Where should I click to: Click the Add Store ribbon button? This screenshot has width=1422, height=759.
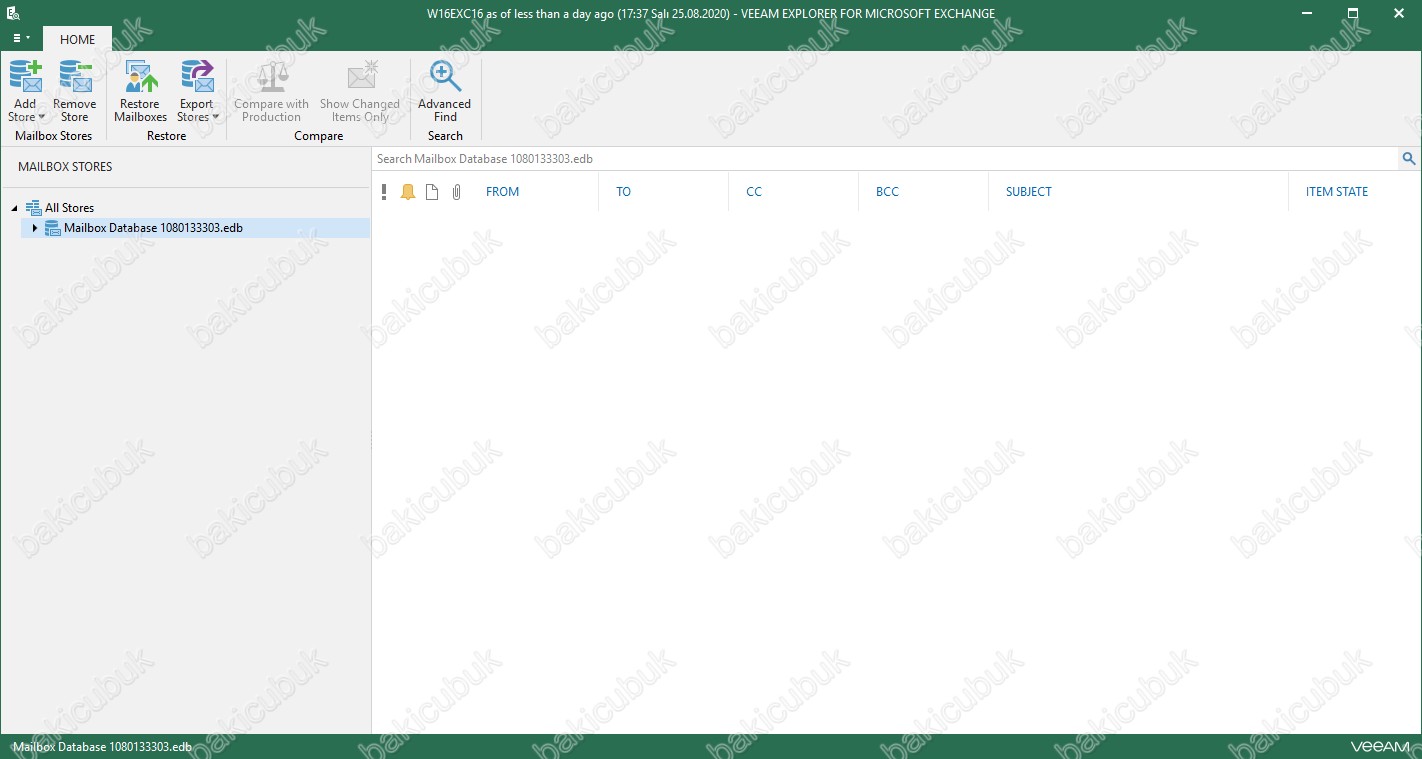(25, 91)
